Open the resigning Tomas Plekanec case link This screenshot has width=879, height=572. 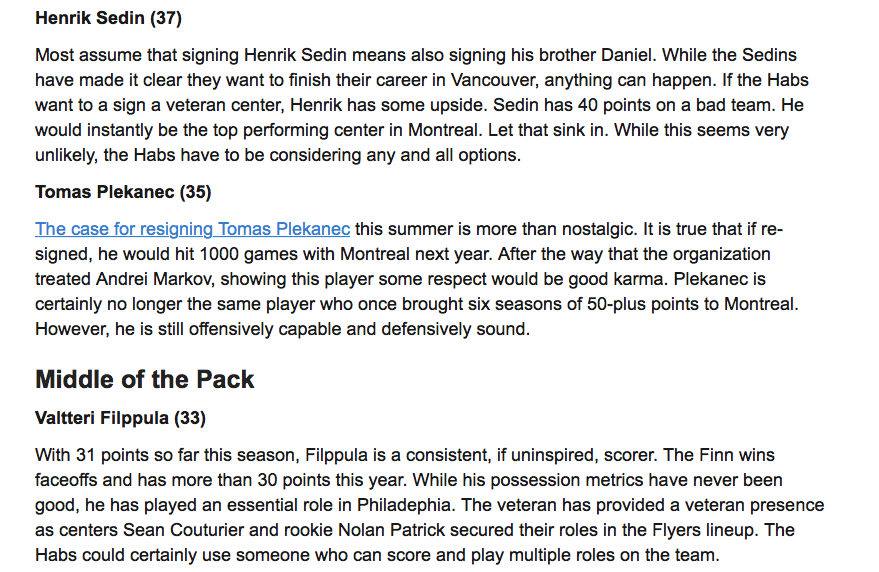tap(192, 229)
